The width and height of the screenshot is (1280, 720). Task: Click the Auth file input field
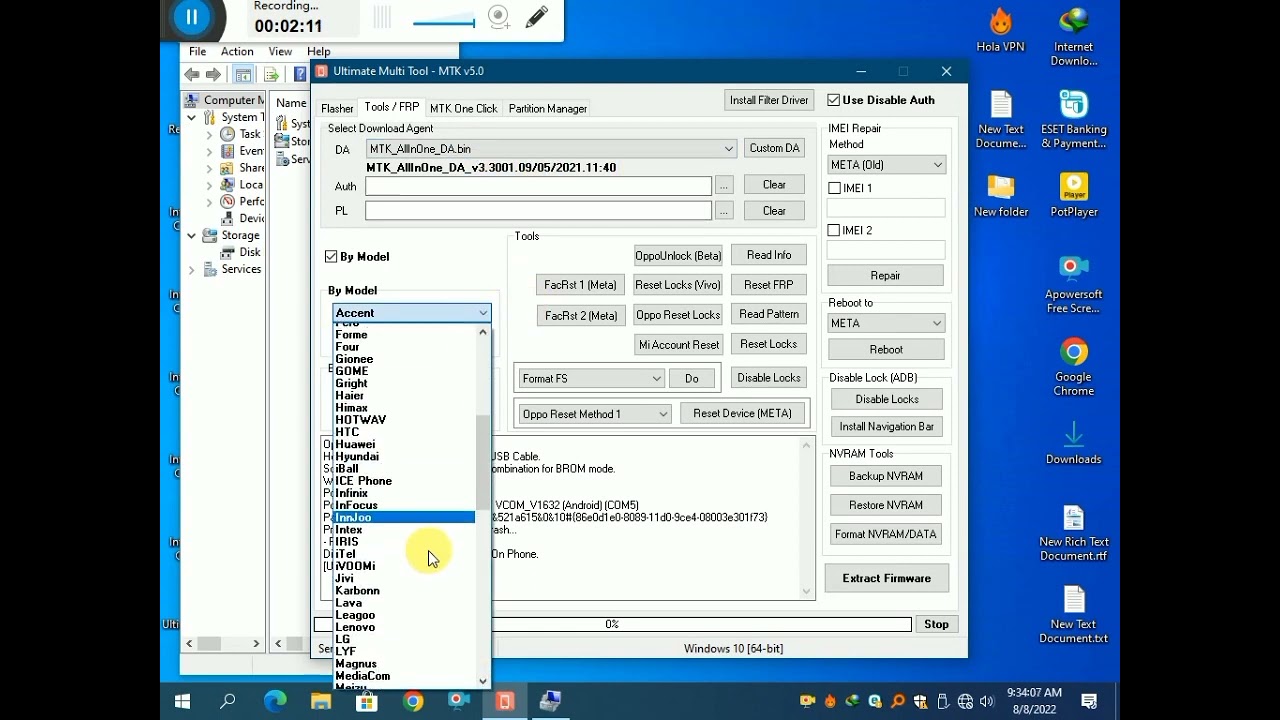pos(538,186)
